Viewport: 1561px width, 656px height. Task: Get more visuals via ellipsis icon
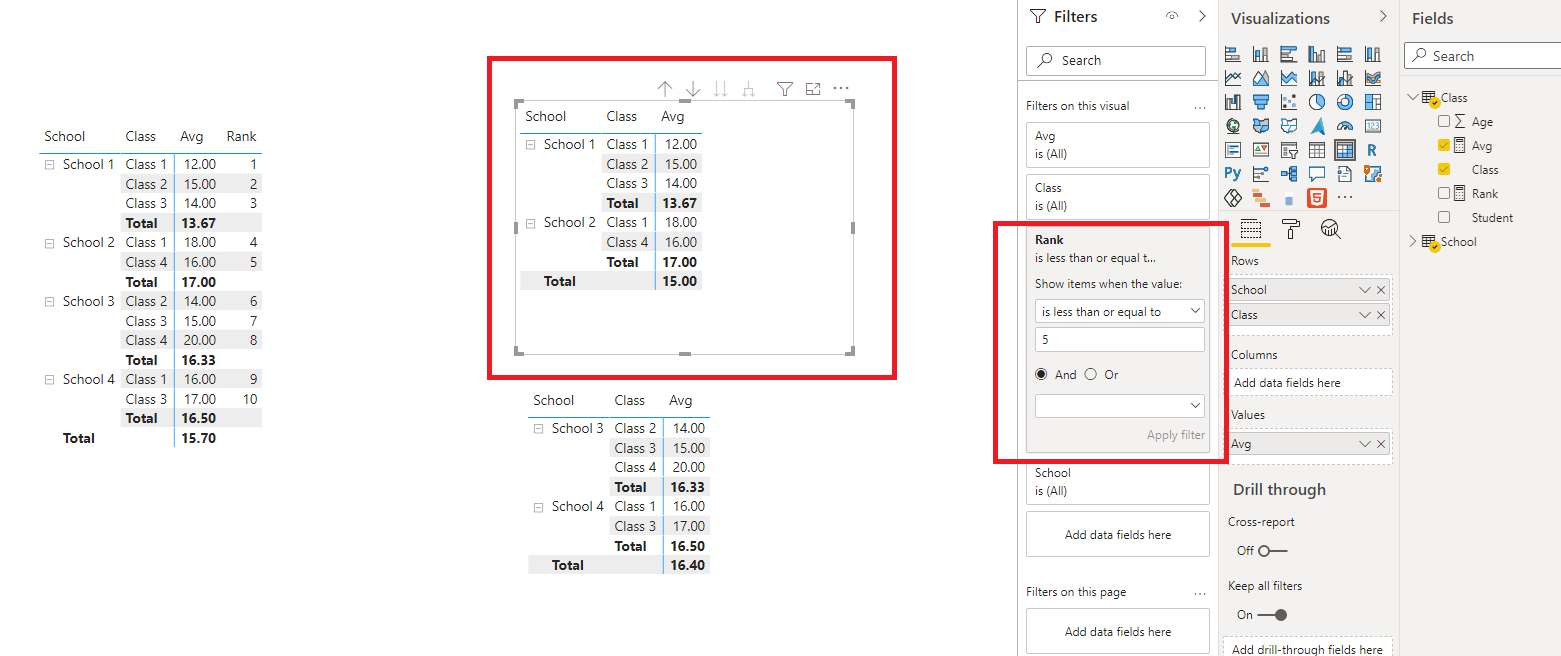1345,197
